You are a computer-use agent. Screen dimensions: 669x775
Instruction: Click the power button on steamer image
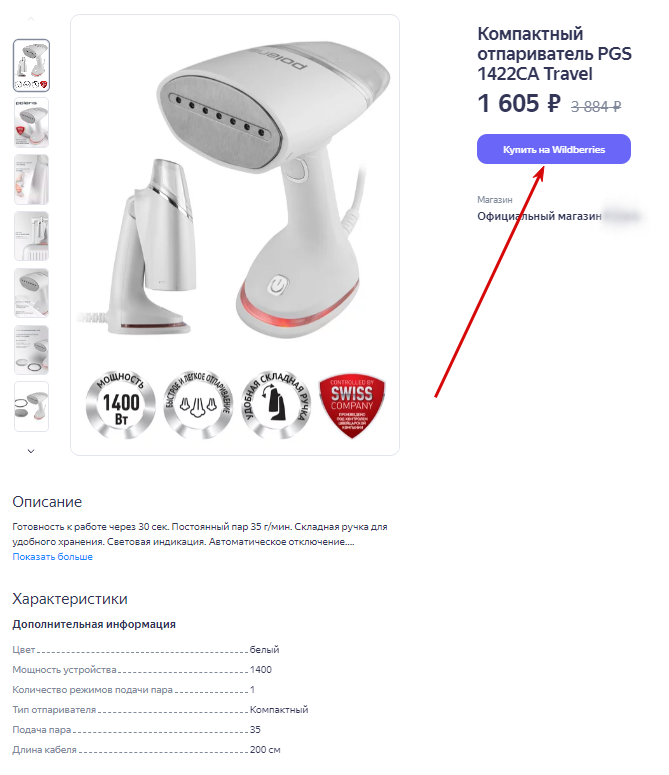point(278,286)
